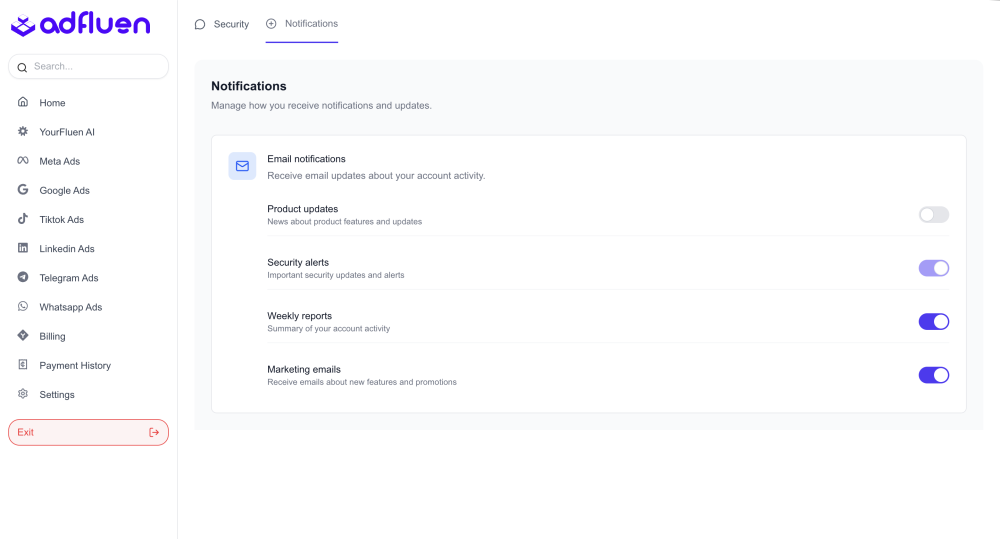Click the Meta Ads infinity icon
1000x539 pixels.
point(23,161)
